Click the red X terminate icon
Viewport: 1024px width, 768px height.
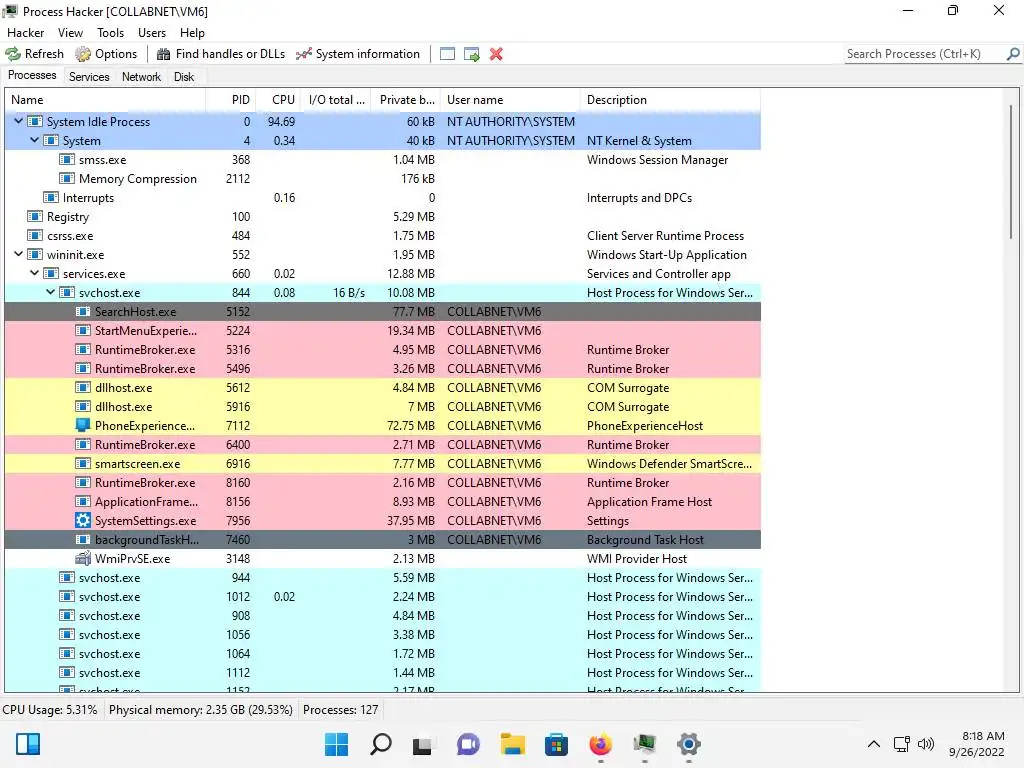click(x=496, y=54)
